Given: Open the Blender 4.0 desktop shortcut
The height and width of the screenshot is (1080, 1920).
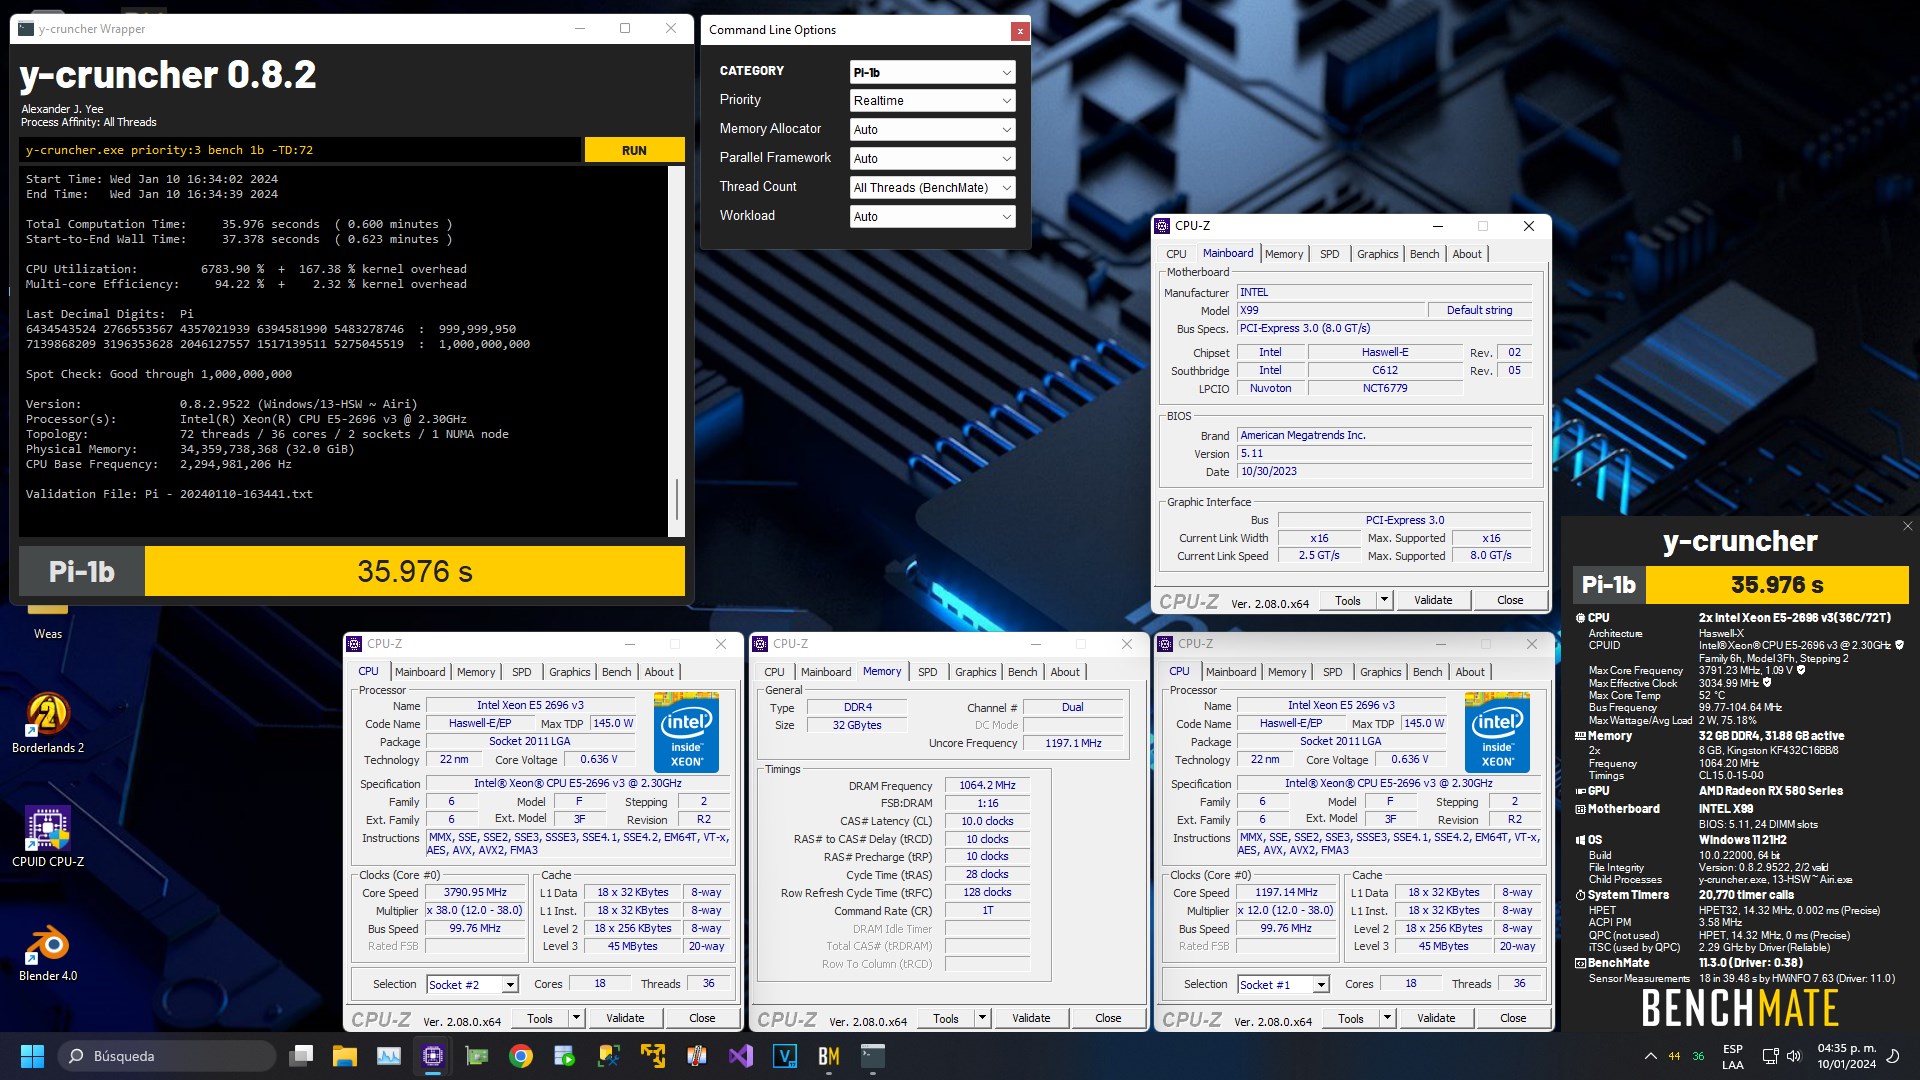Looking at the screenshot, I should 48,954.
